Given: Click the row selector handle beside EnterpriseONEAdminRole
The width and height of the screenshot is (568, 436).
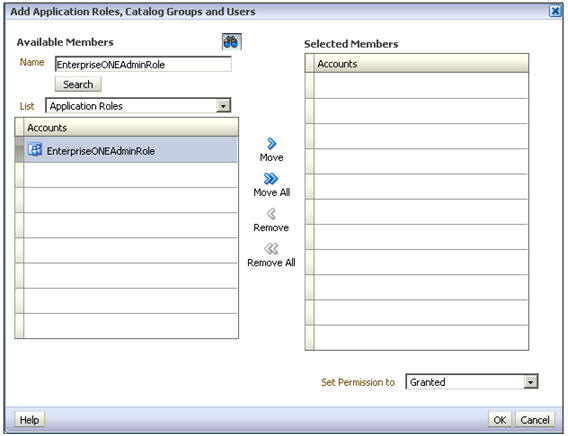Looking at the screenshot, I should (x=20, y=150).
